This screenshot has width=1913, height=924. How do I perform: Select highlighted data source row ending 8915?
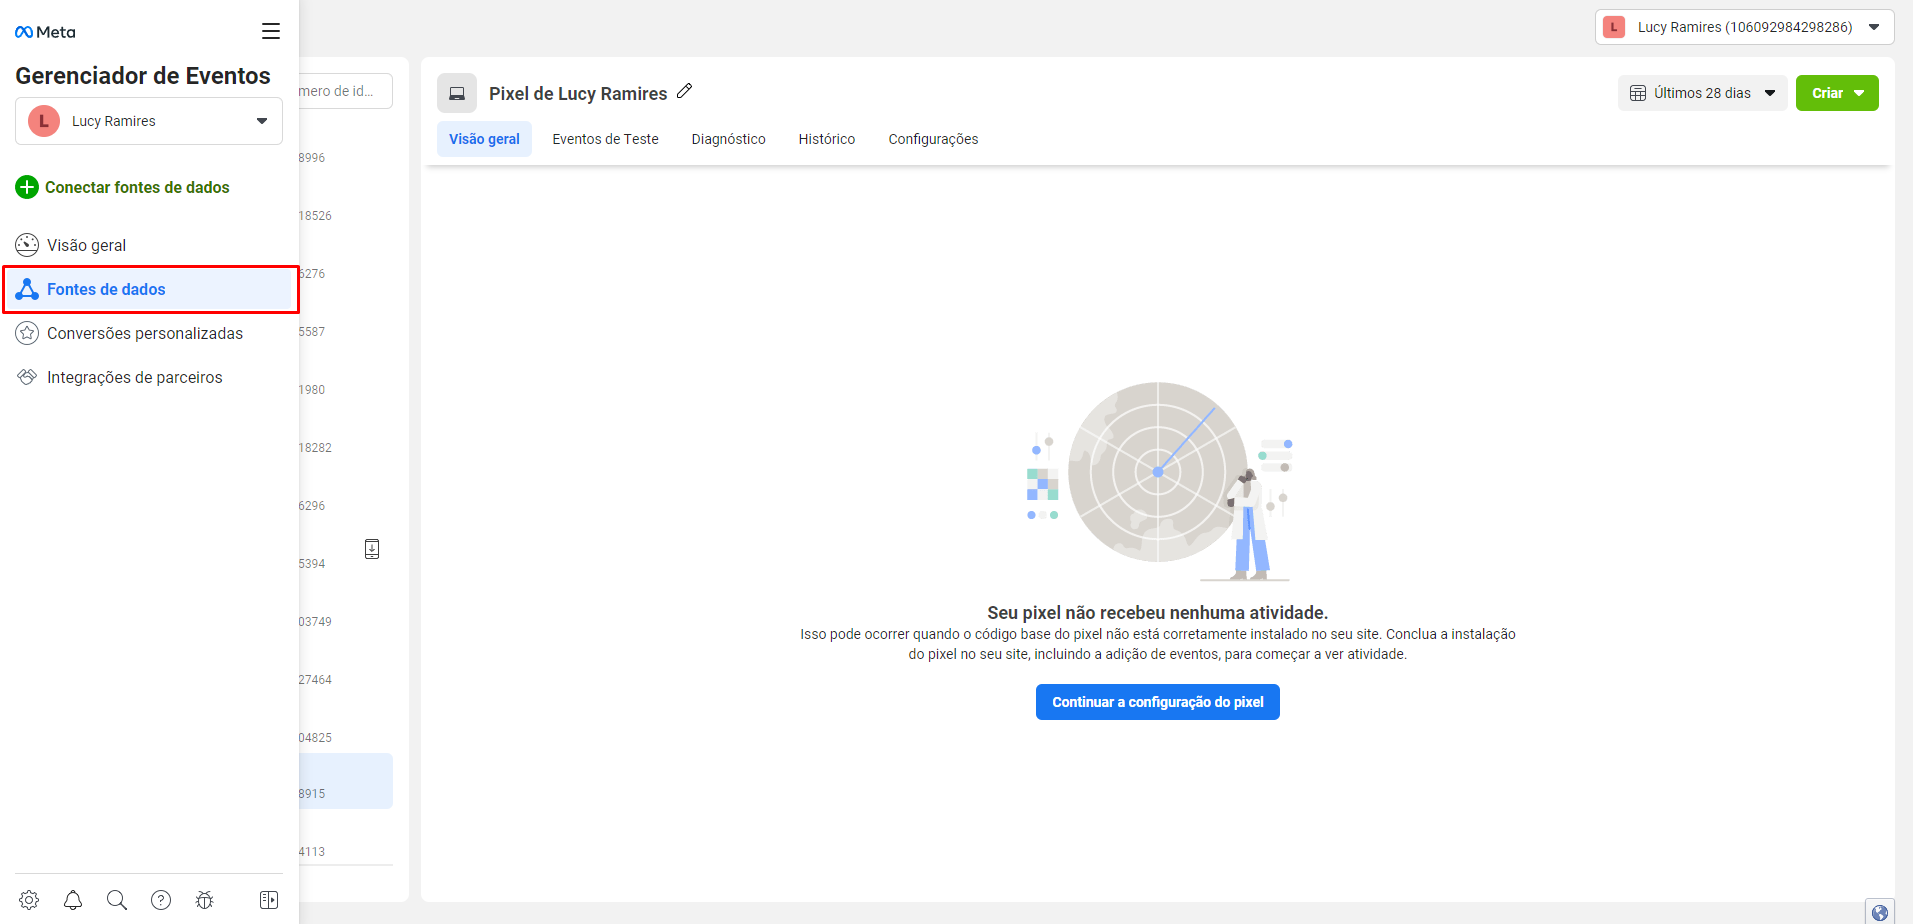coord(346,781)
